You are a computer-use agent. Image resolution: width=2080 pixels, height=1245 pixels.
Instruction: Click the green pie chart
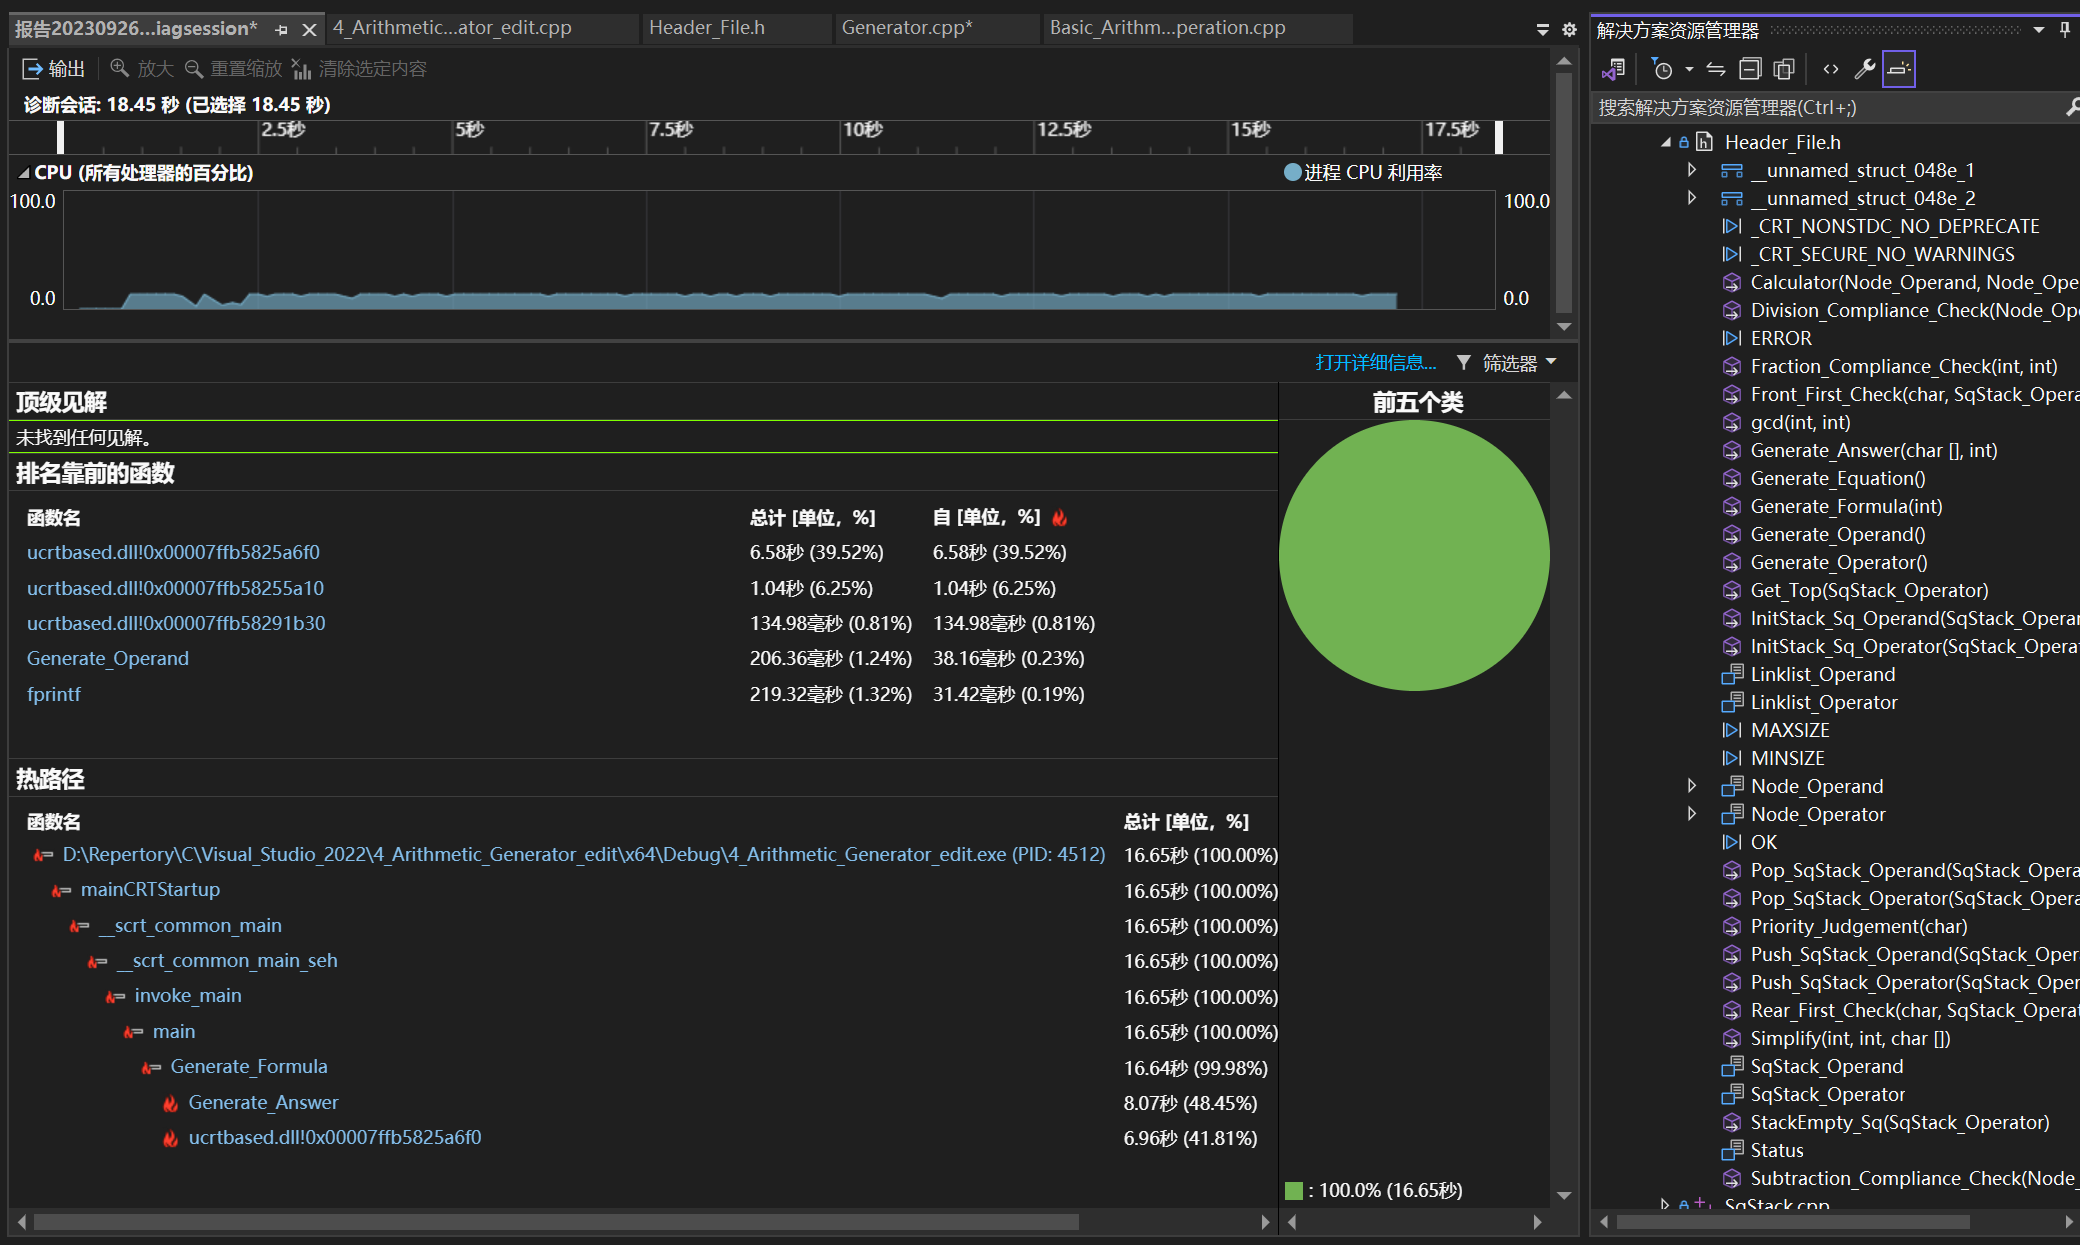[x=1414, y=555]
